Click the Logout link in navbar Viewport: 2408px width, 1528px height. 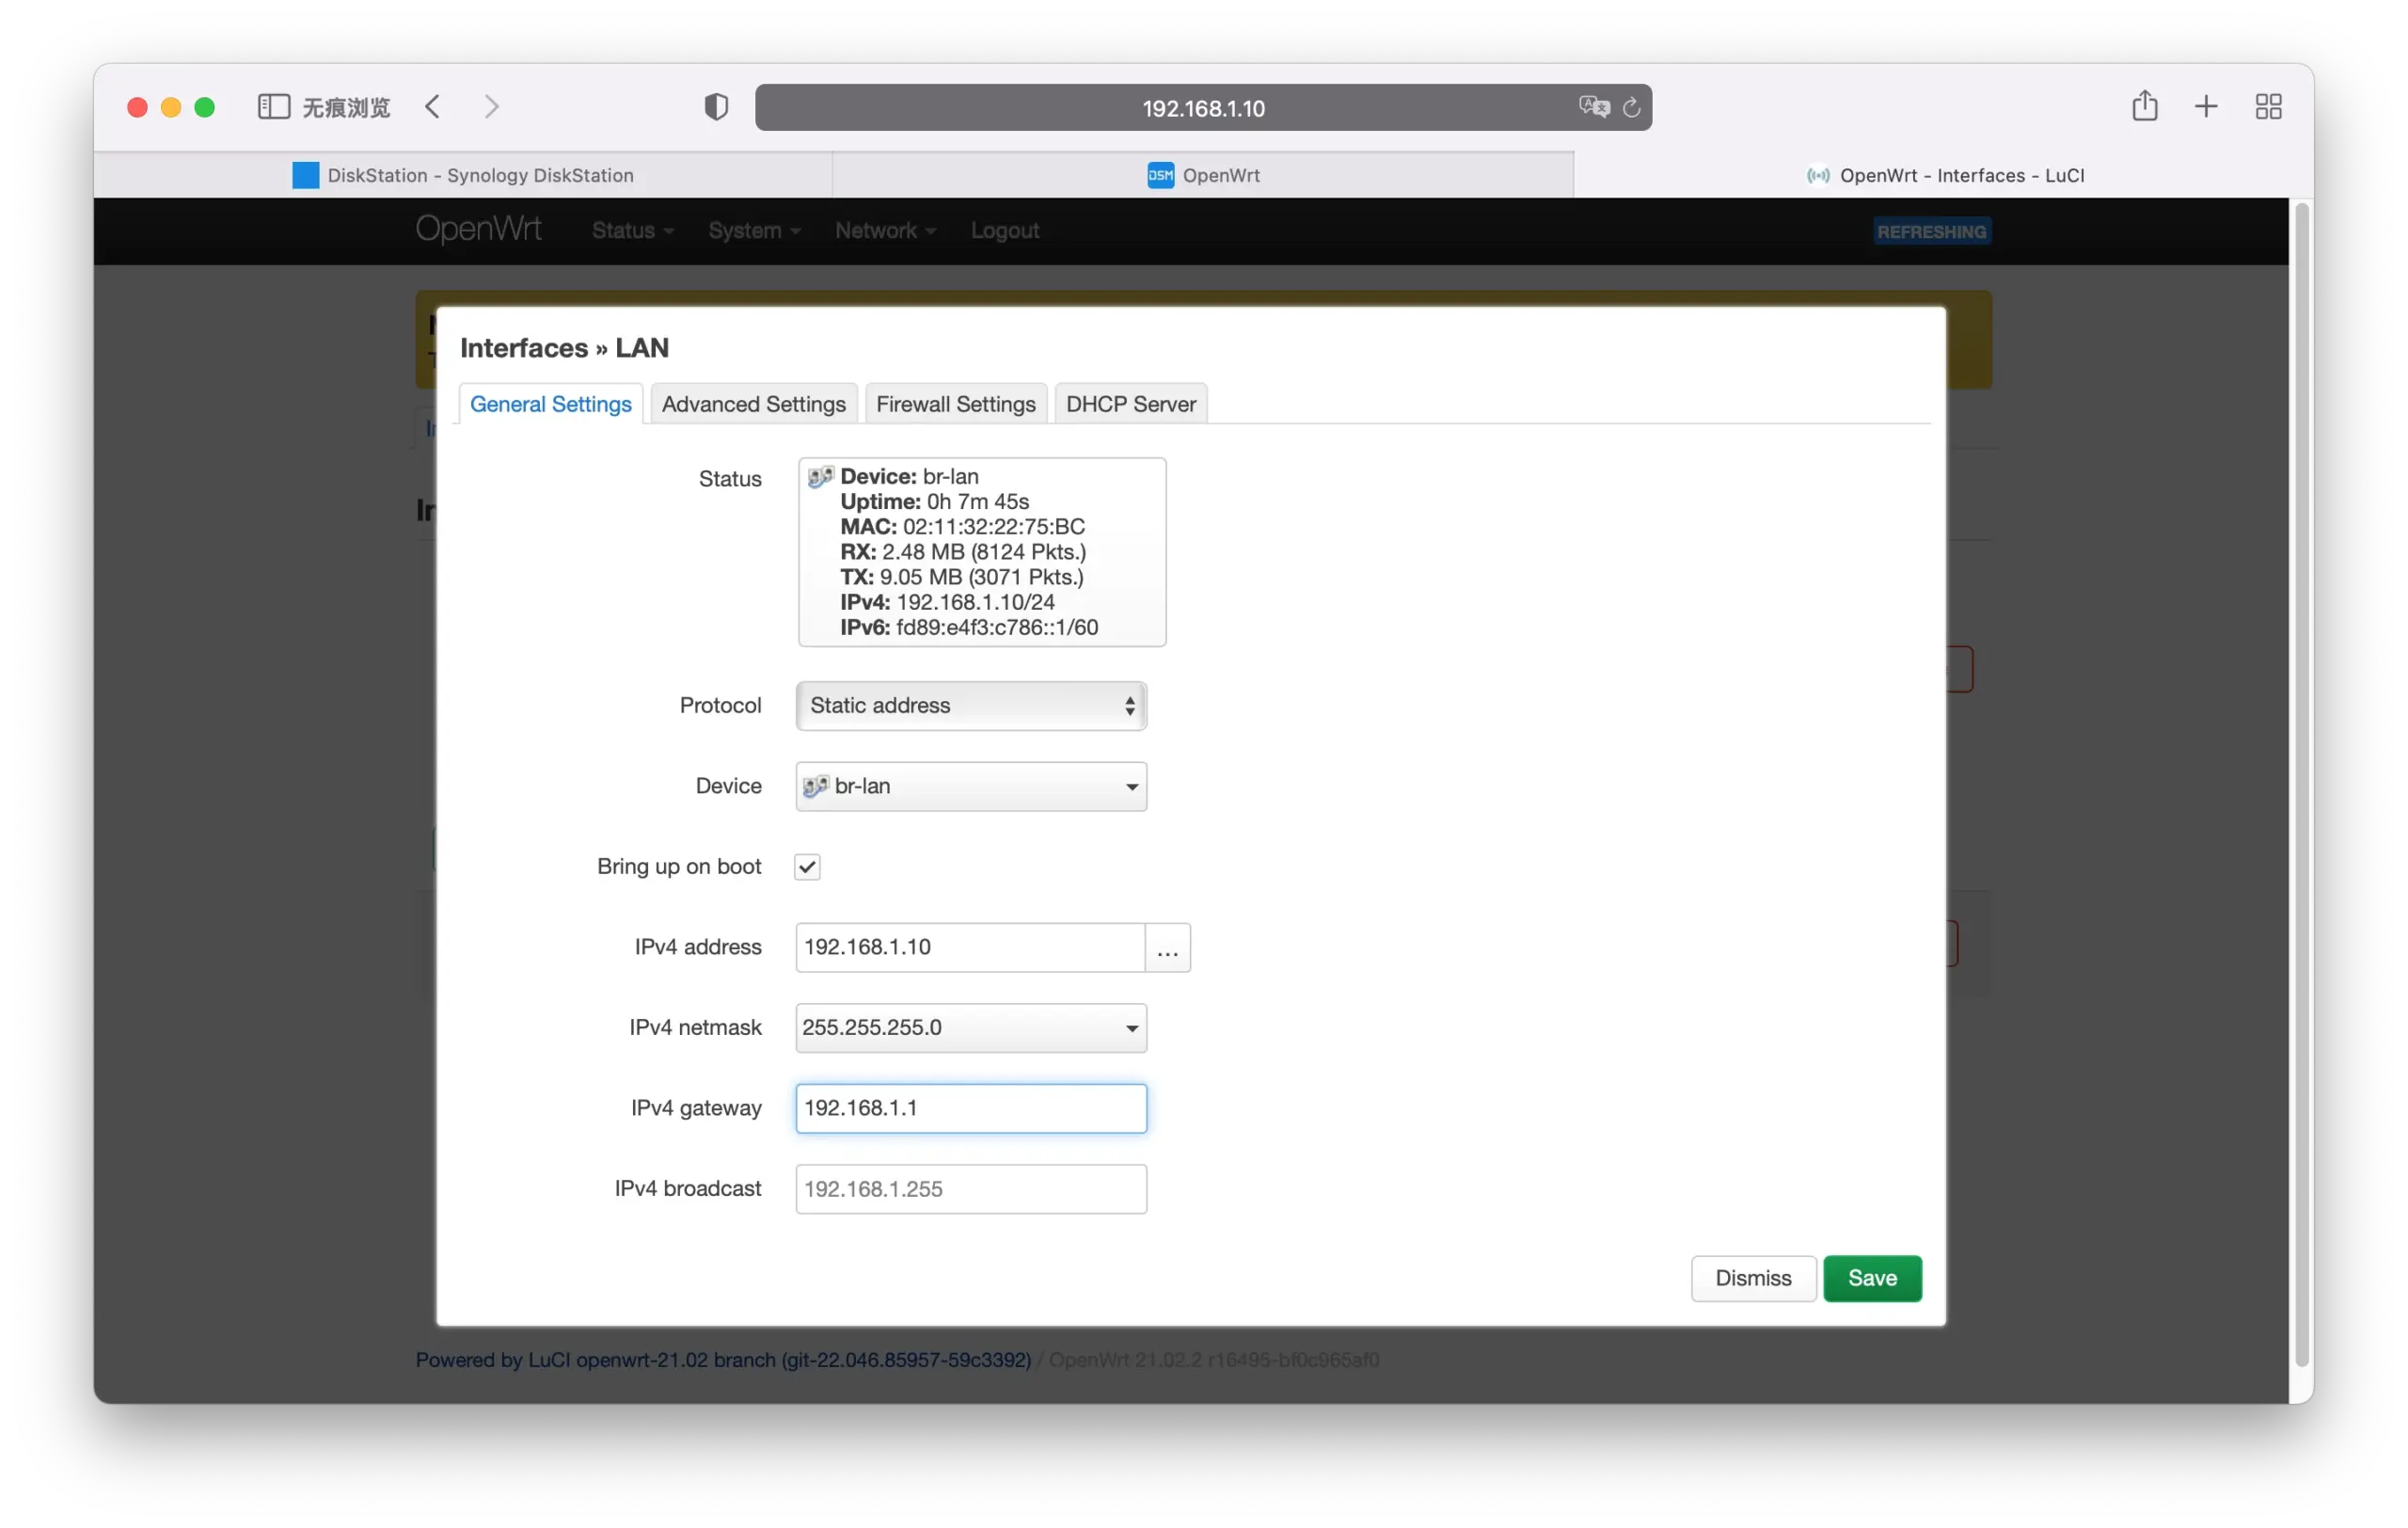tap(1004, 231)
